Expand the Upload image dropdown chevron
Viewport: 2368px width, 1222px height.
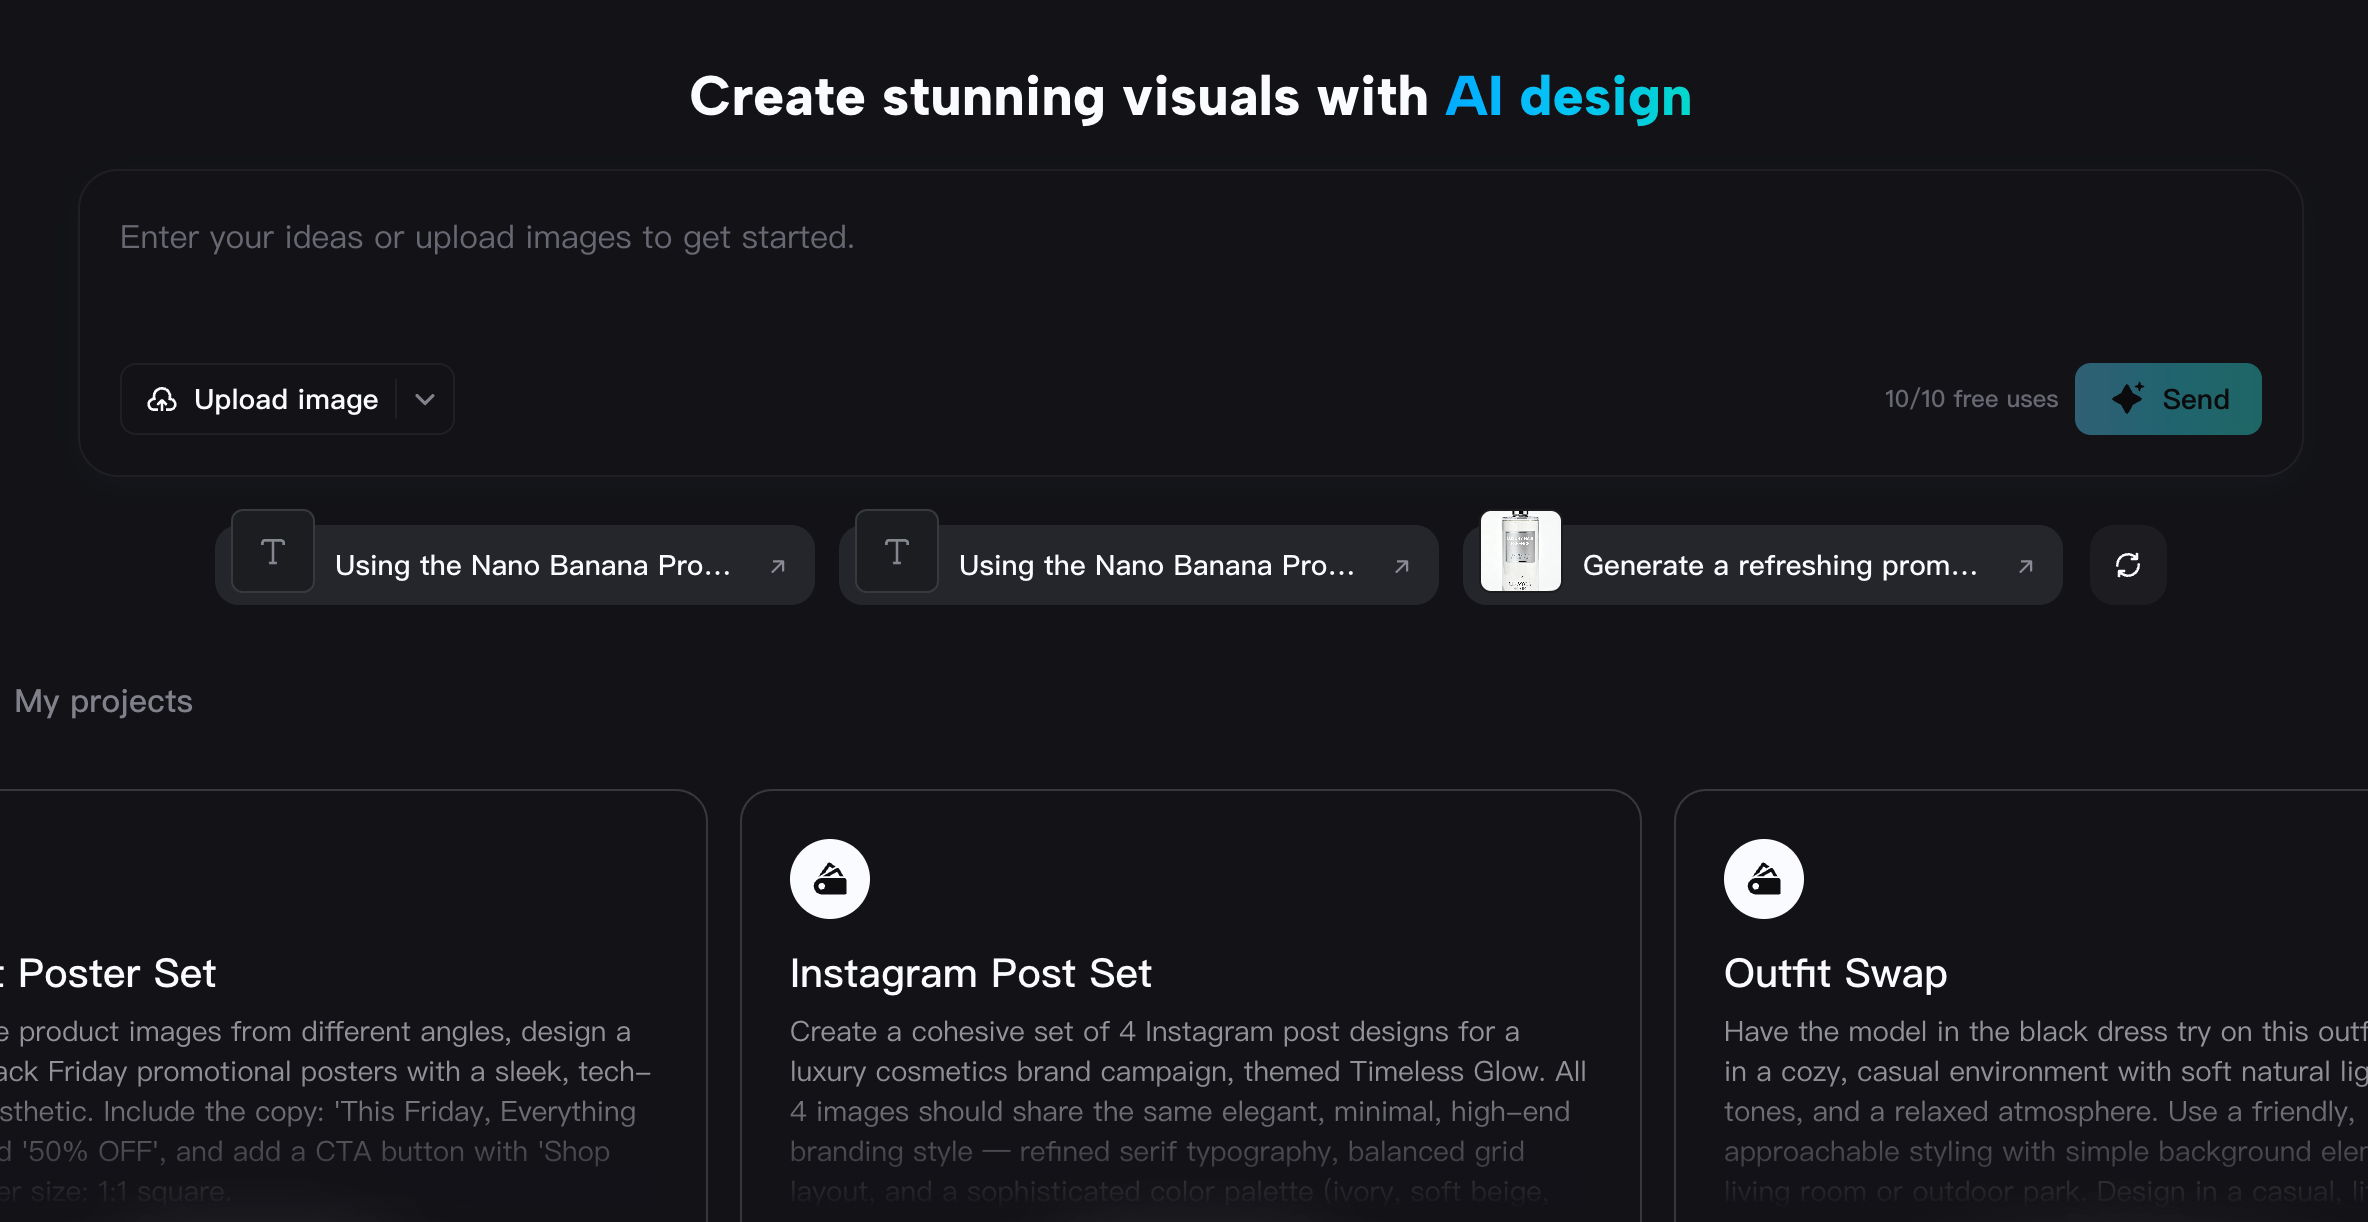pyautogui.click(x=423, y=399)
